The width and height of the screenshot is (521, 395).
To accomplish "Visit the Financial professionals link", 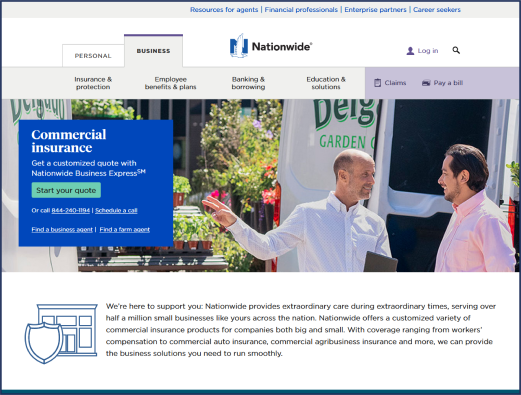I will [x=301, y=10].
